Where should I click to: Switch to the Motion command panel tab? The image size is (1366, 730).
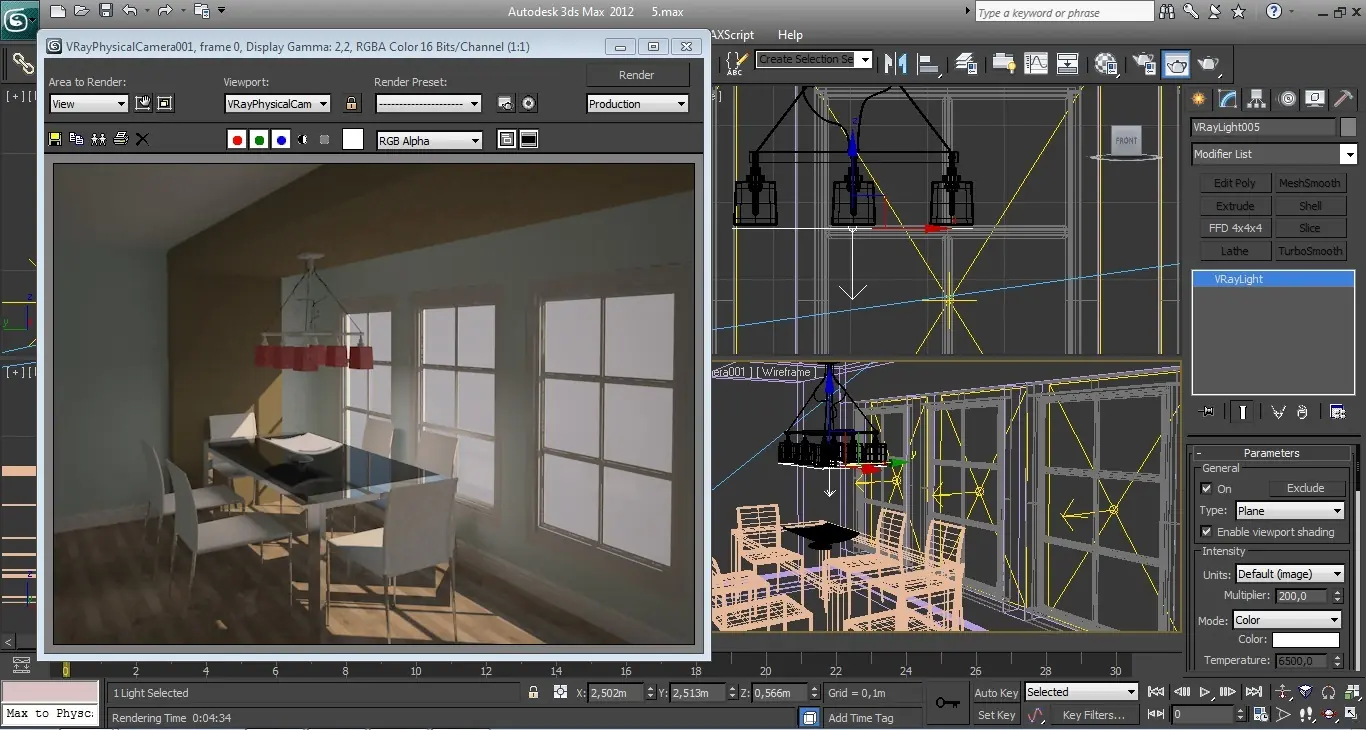1287,99
